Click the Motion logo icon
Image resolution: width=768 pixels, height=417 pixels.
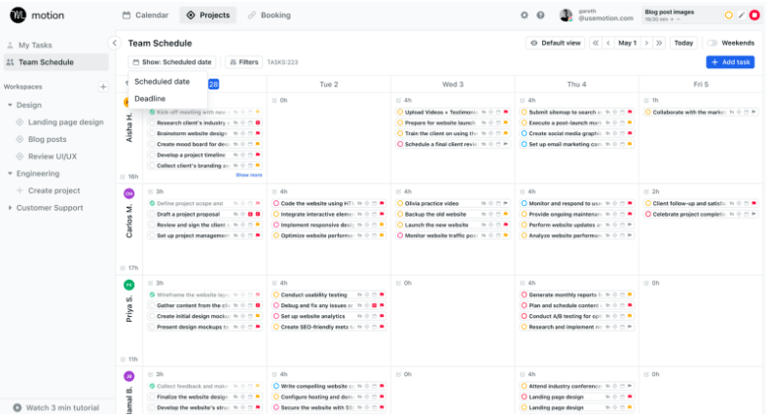pos(18,15)
